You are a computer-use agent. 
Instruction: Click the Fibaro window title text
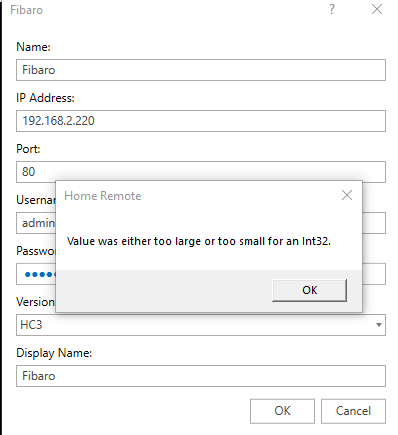click(27, 10)
